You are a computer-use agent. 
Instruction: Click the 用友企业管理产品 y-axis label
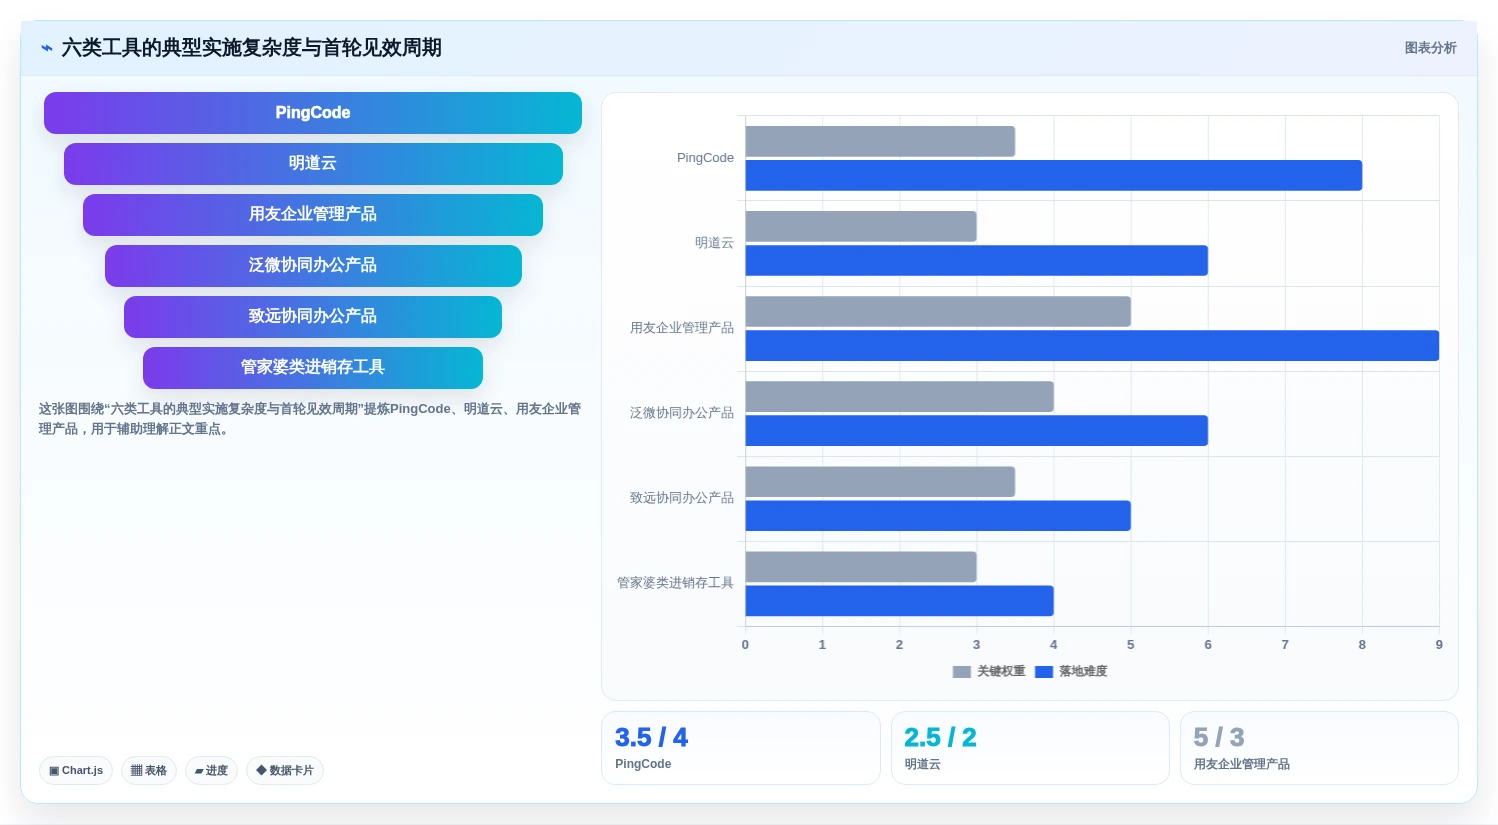click(x=682, y=328)
